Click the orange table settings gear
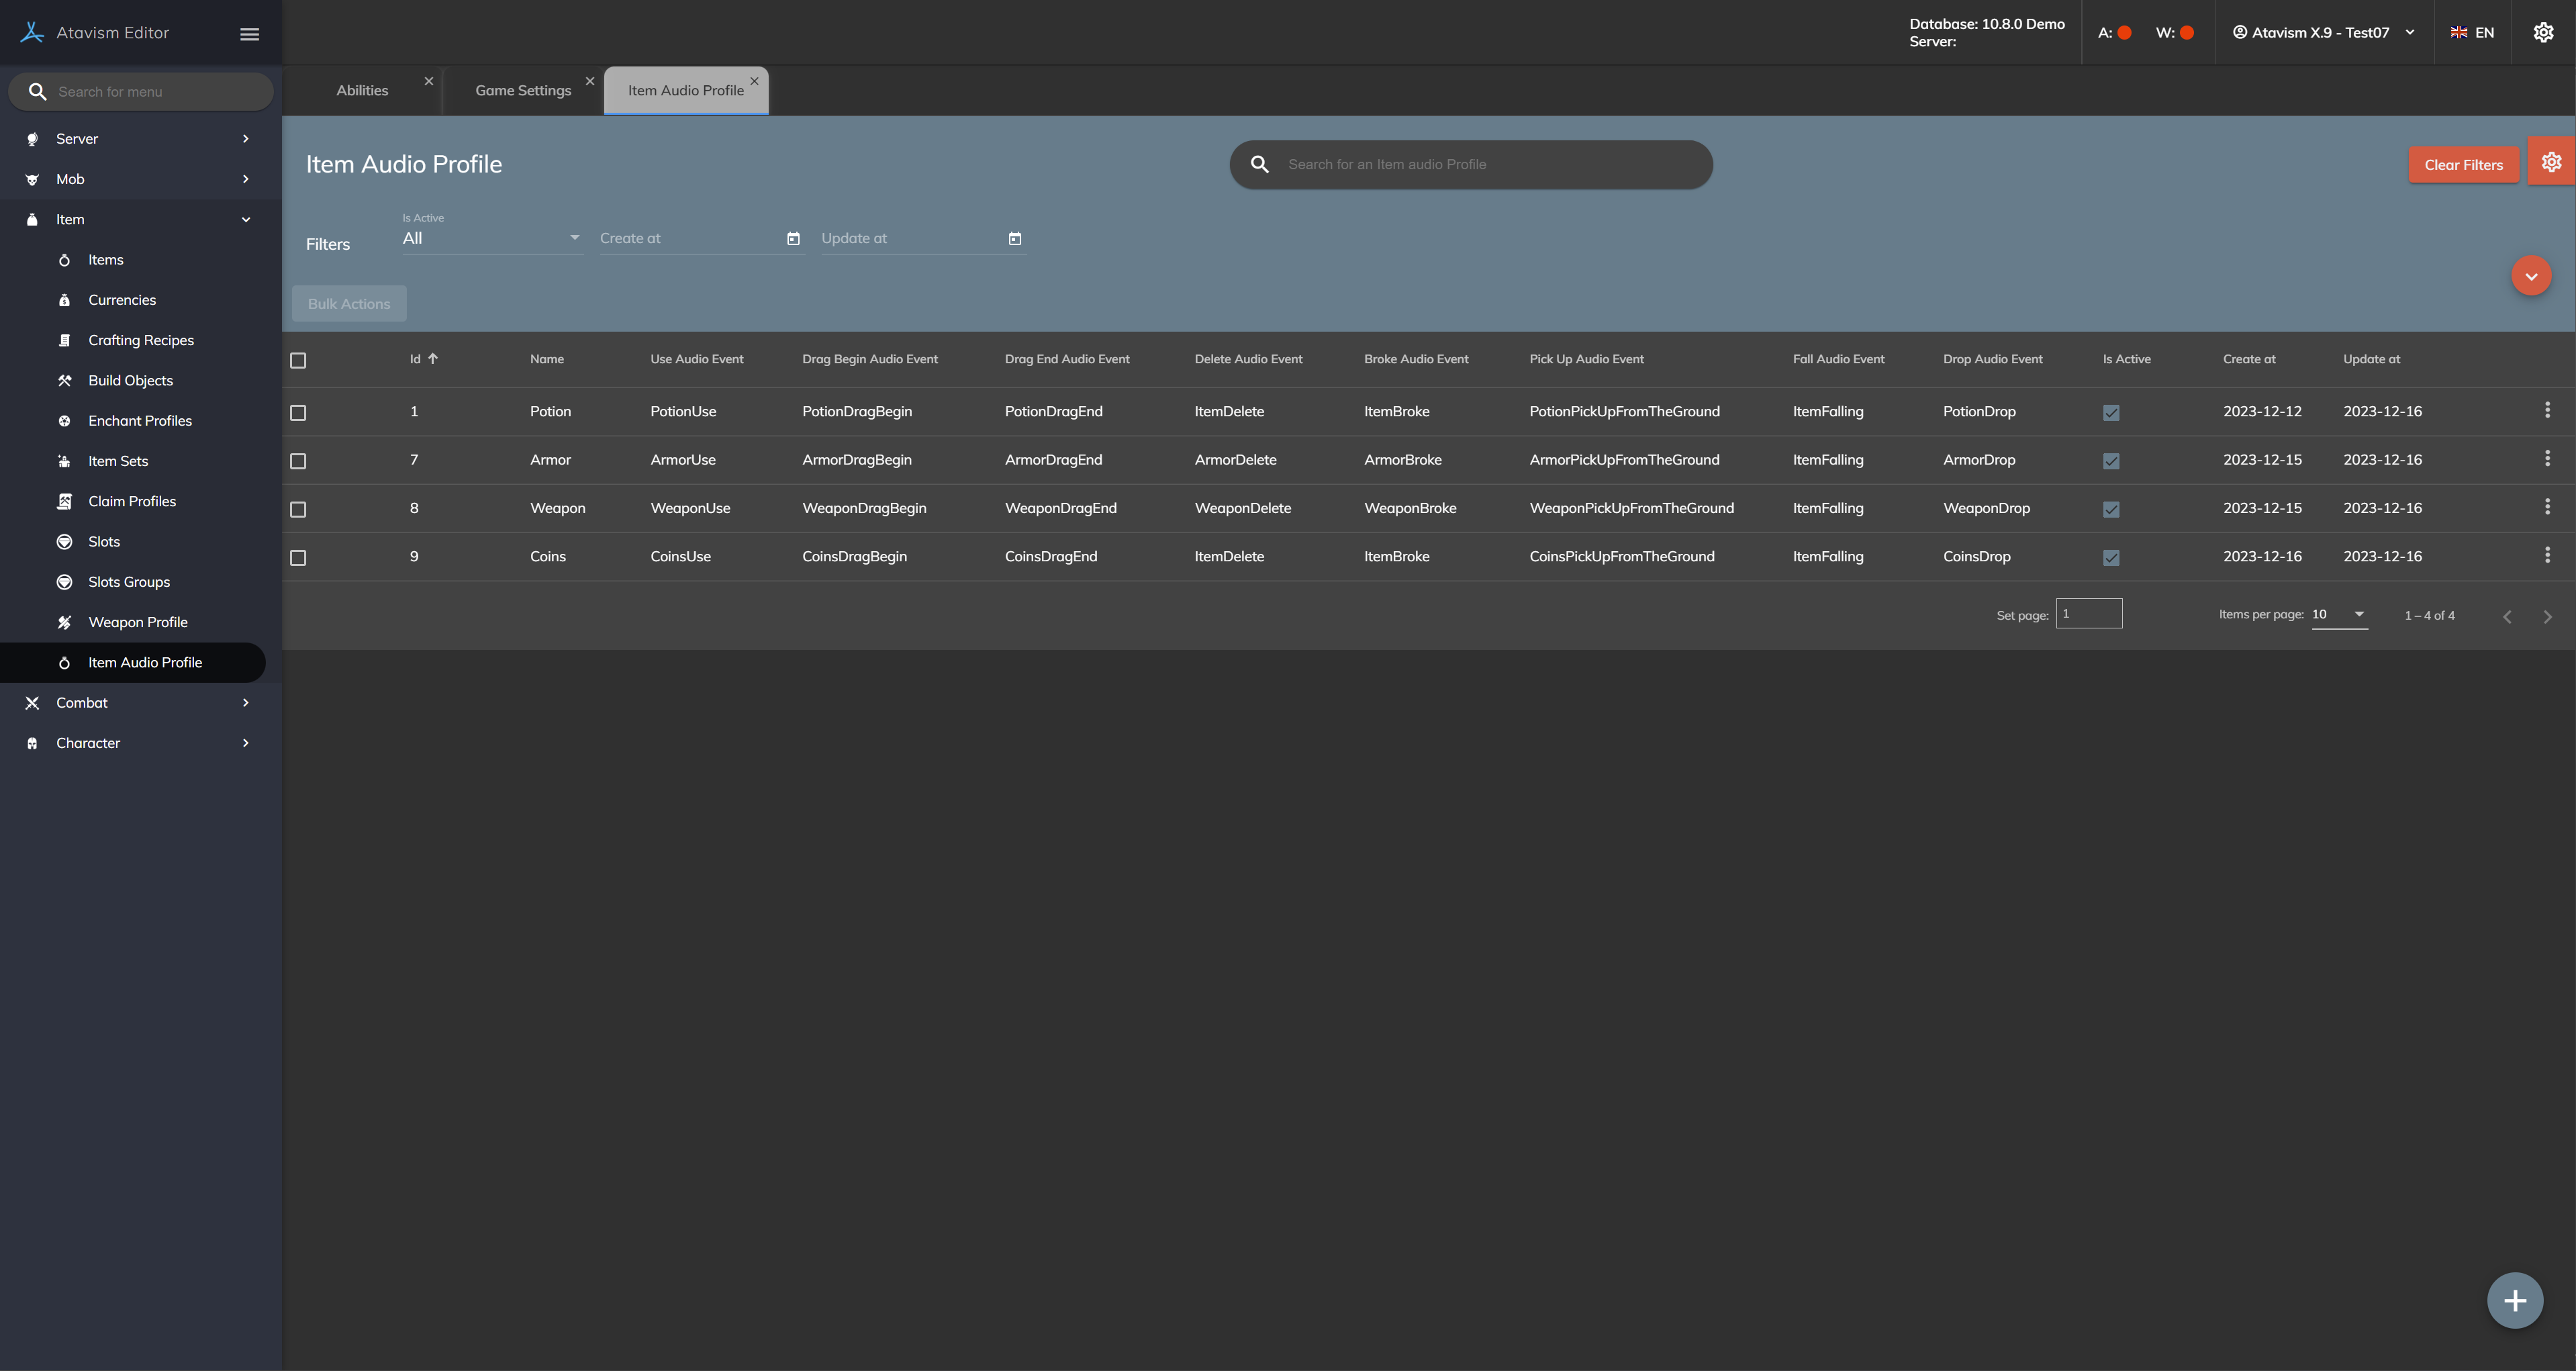The height and width of the screenshot is (1371, 2576). tap(2551, 162)
